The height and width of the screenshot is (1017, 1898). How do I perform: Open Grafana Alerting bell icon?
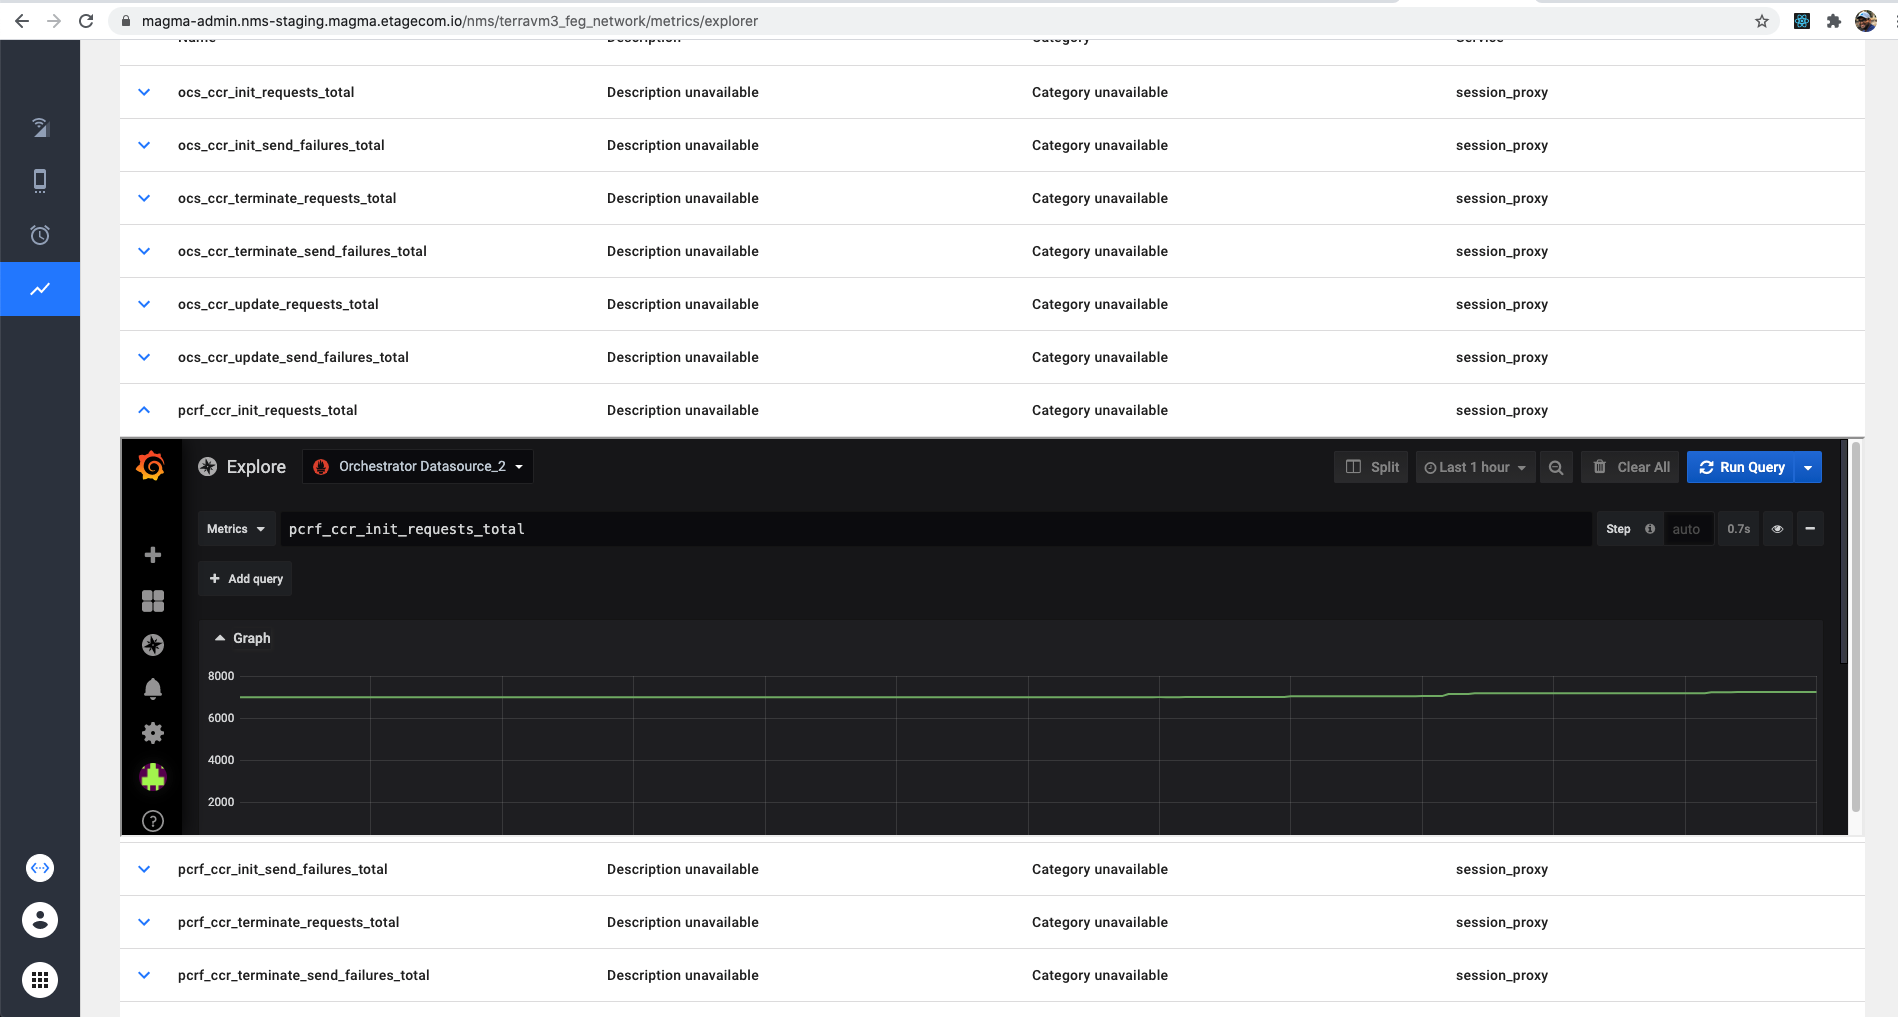(x=153, y=689)
